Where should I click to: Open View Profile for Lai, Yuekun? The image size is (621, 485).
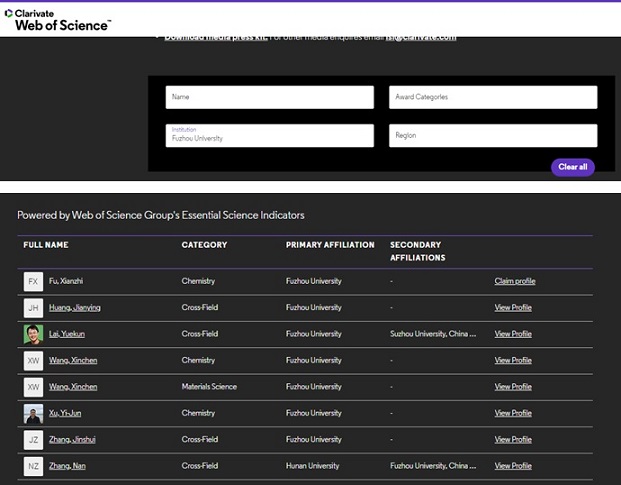click(513, 334)
